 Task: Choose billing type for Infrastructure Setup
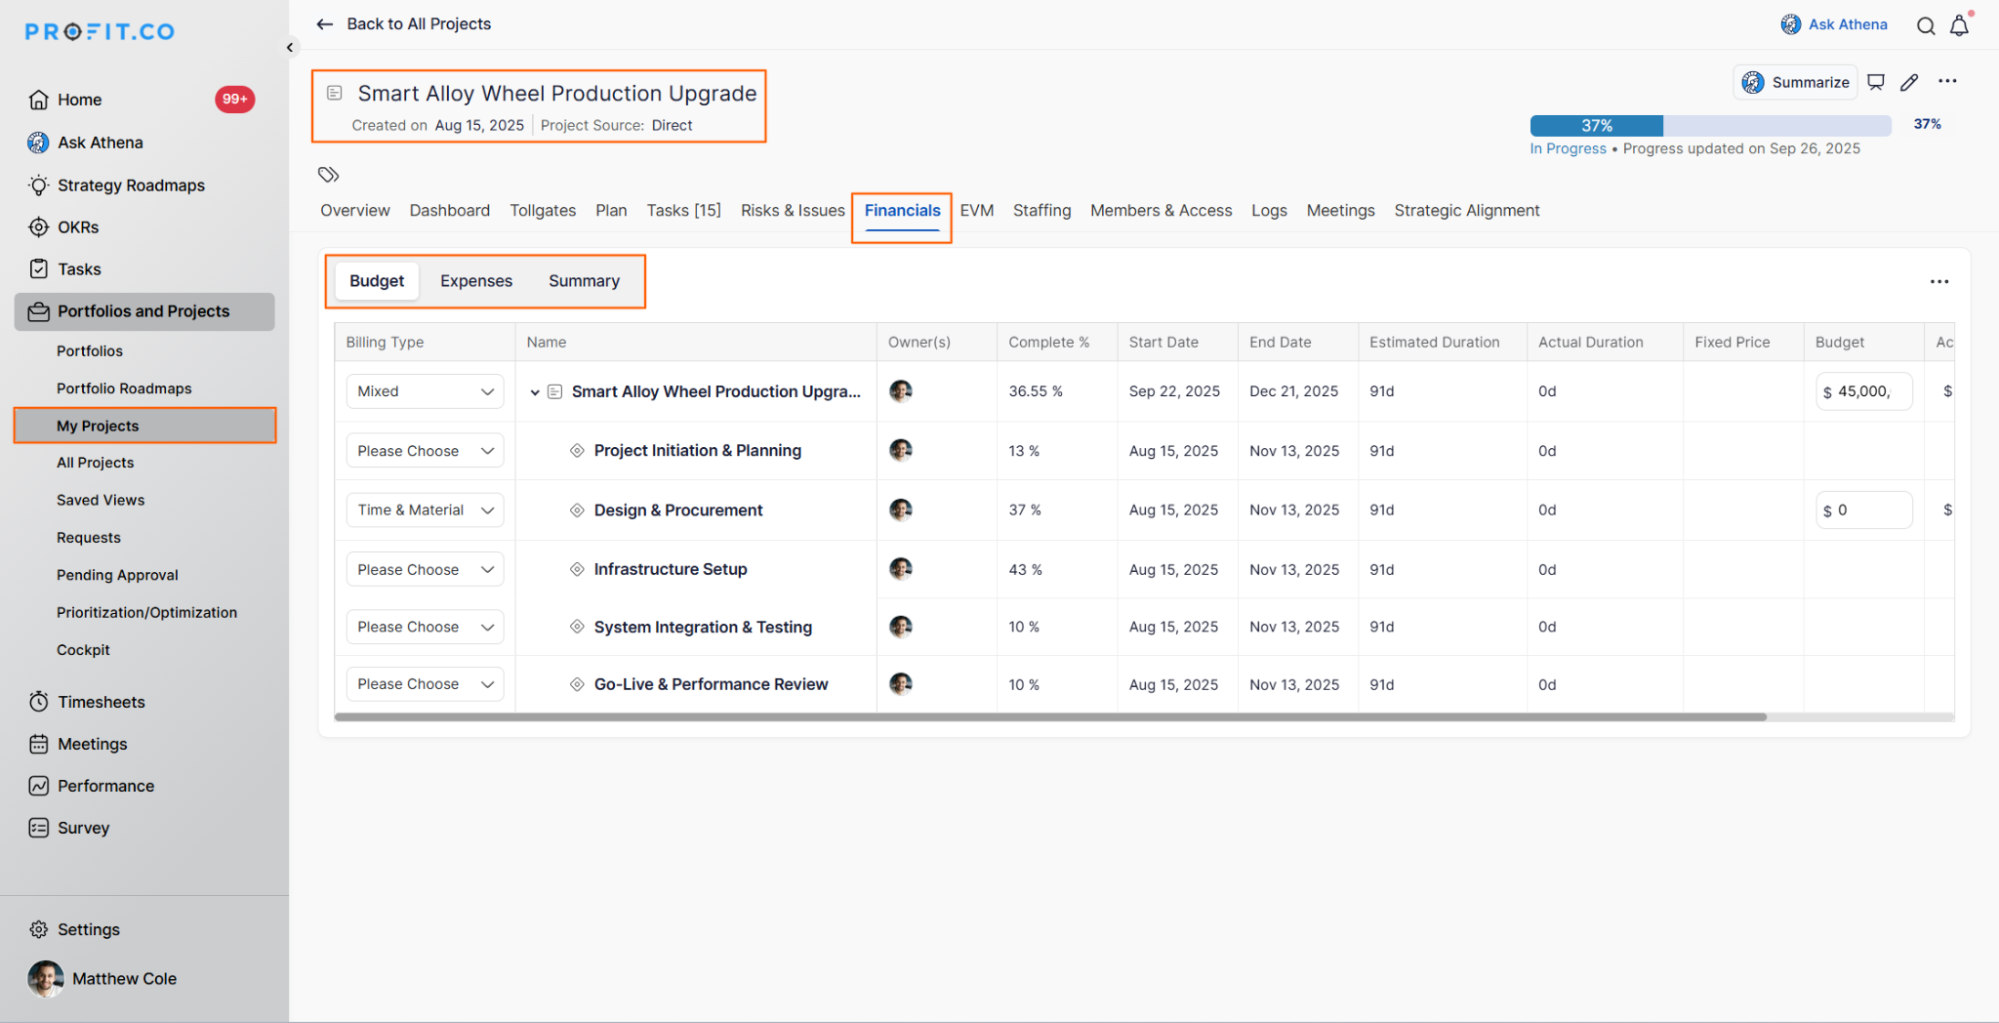coord(425,569)
